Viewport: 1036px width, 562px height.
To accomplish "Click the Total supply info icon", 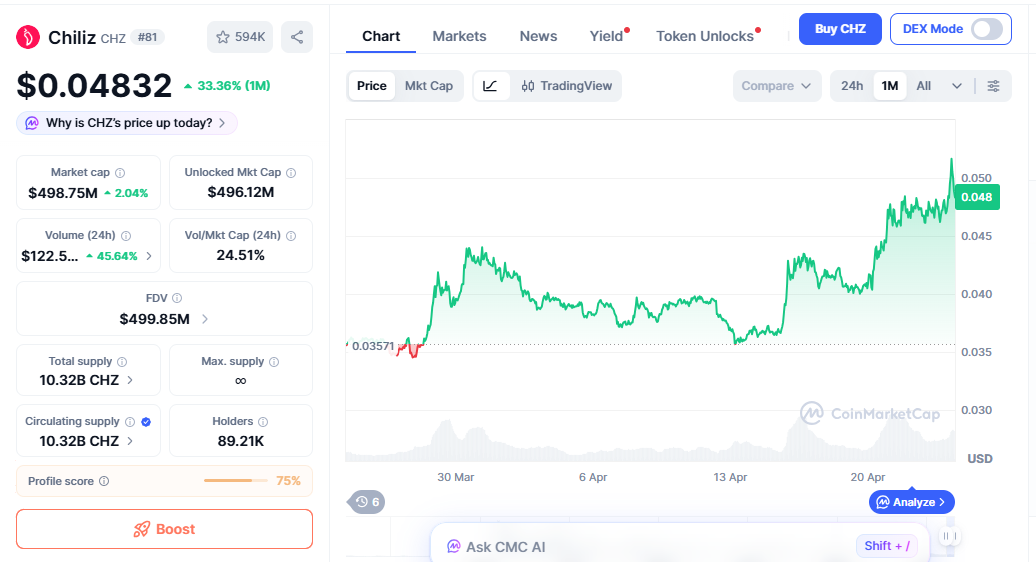I will [122, 362].
